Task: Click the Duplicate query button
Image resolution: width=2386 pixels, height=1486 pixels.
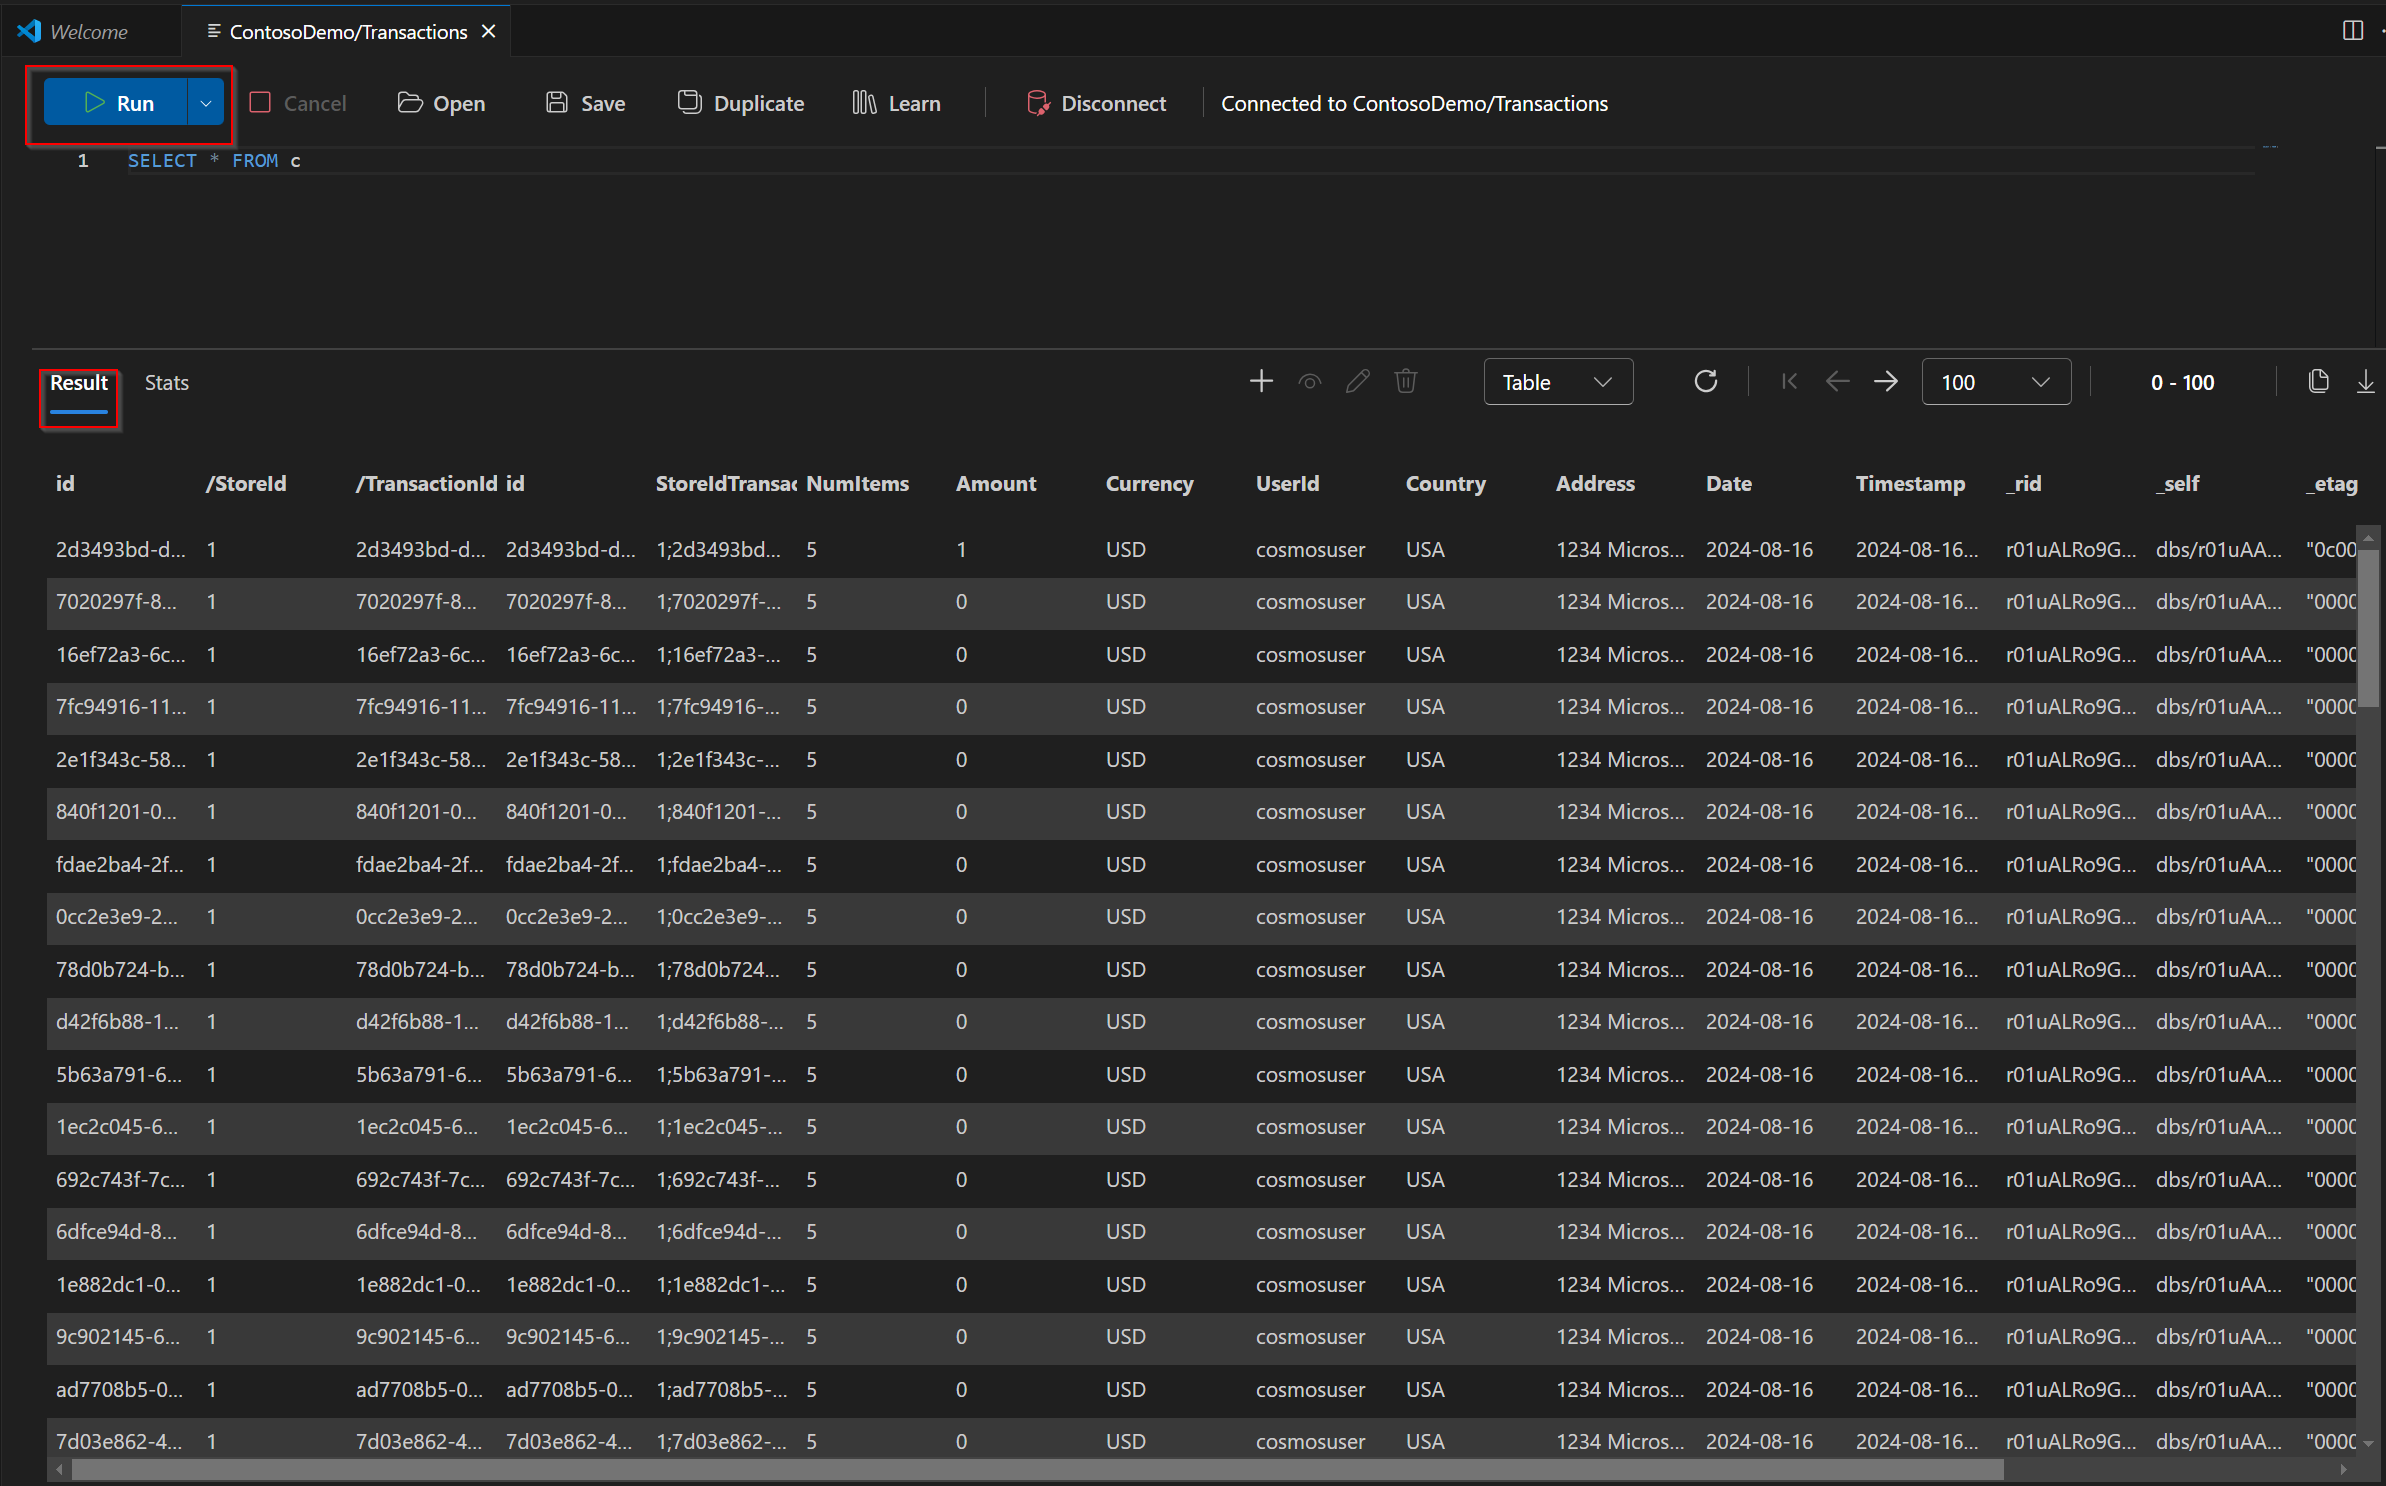Action: click(x=741, y=103)
